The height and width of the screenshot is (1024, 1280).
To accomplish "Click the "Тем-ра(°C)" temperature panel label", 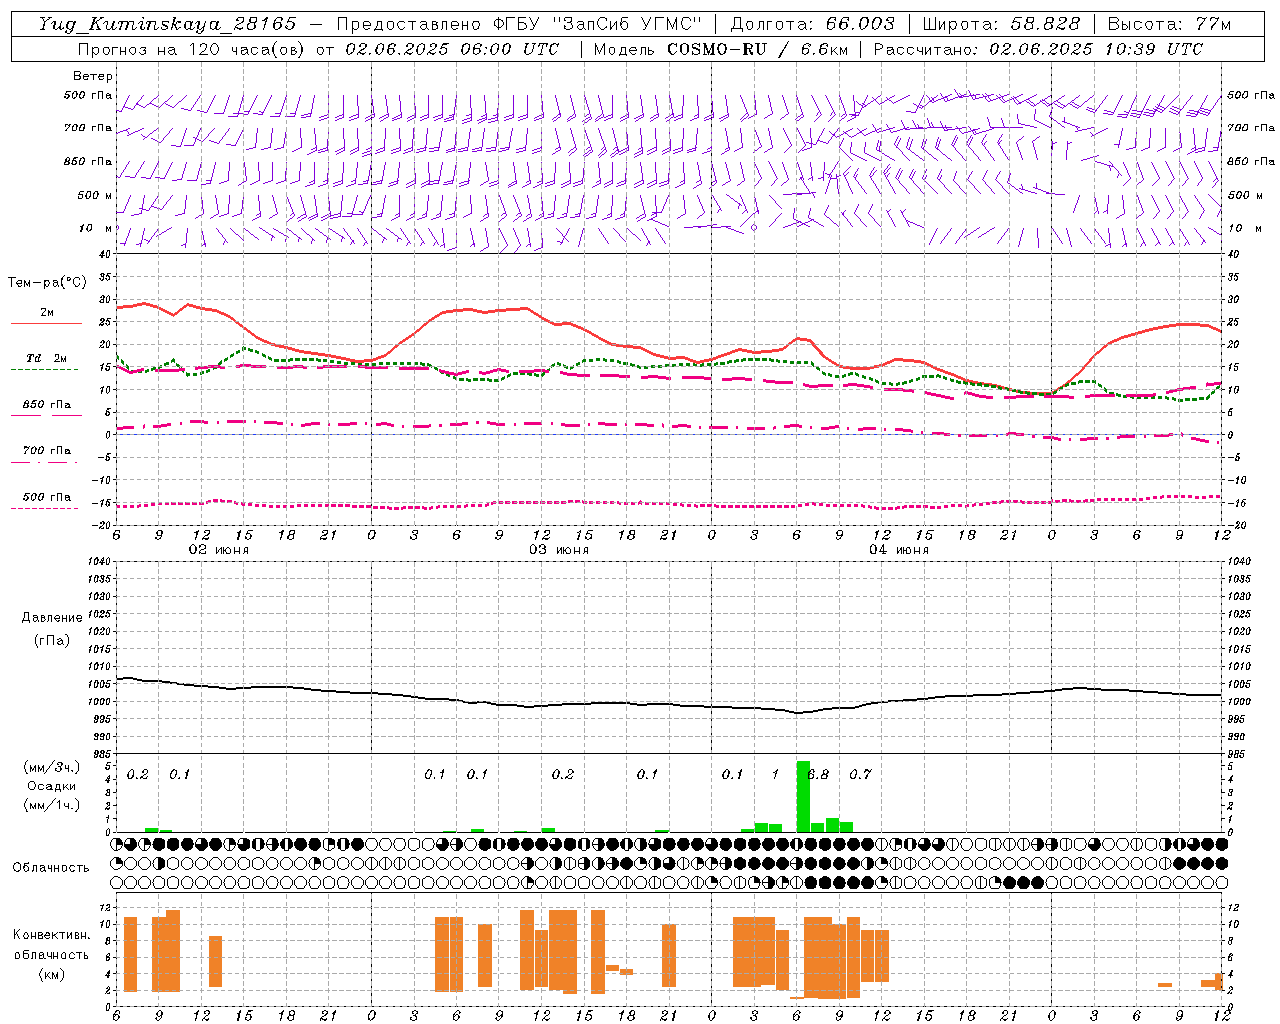I will [x=47, y=282].
